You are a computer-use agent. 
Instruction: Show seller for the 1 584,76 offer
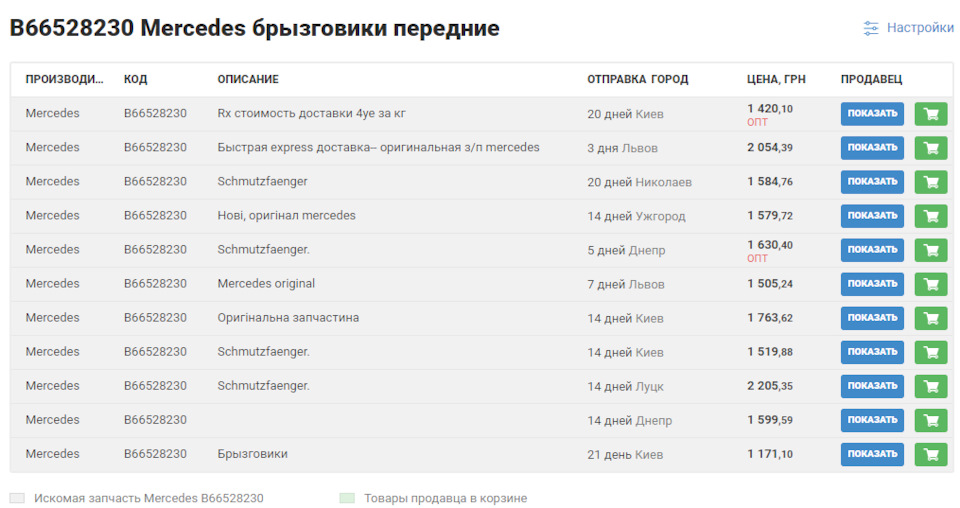(x=872, y=182)
